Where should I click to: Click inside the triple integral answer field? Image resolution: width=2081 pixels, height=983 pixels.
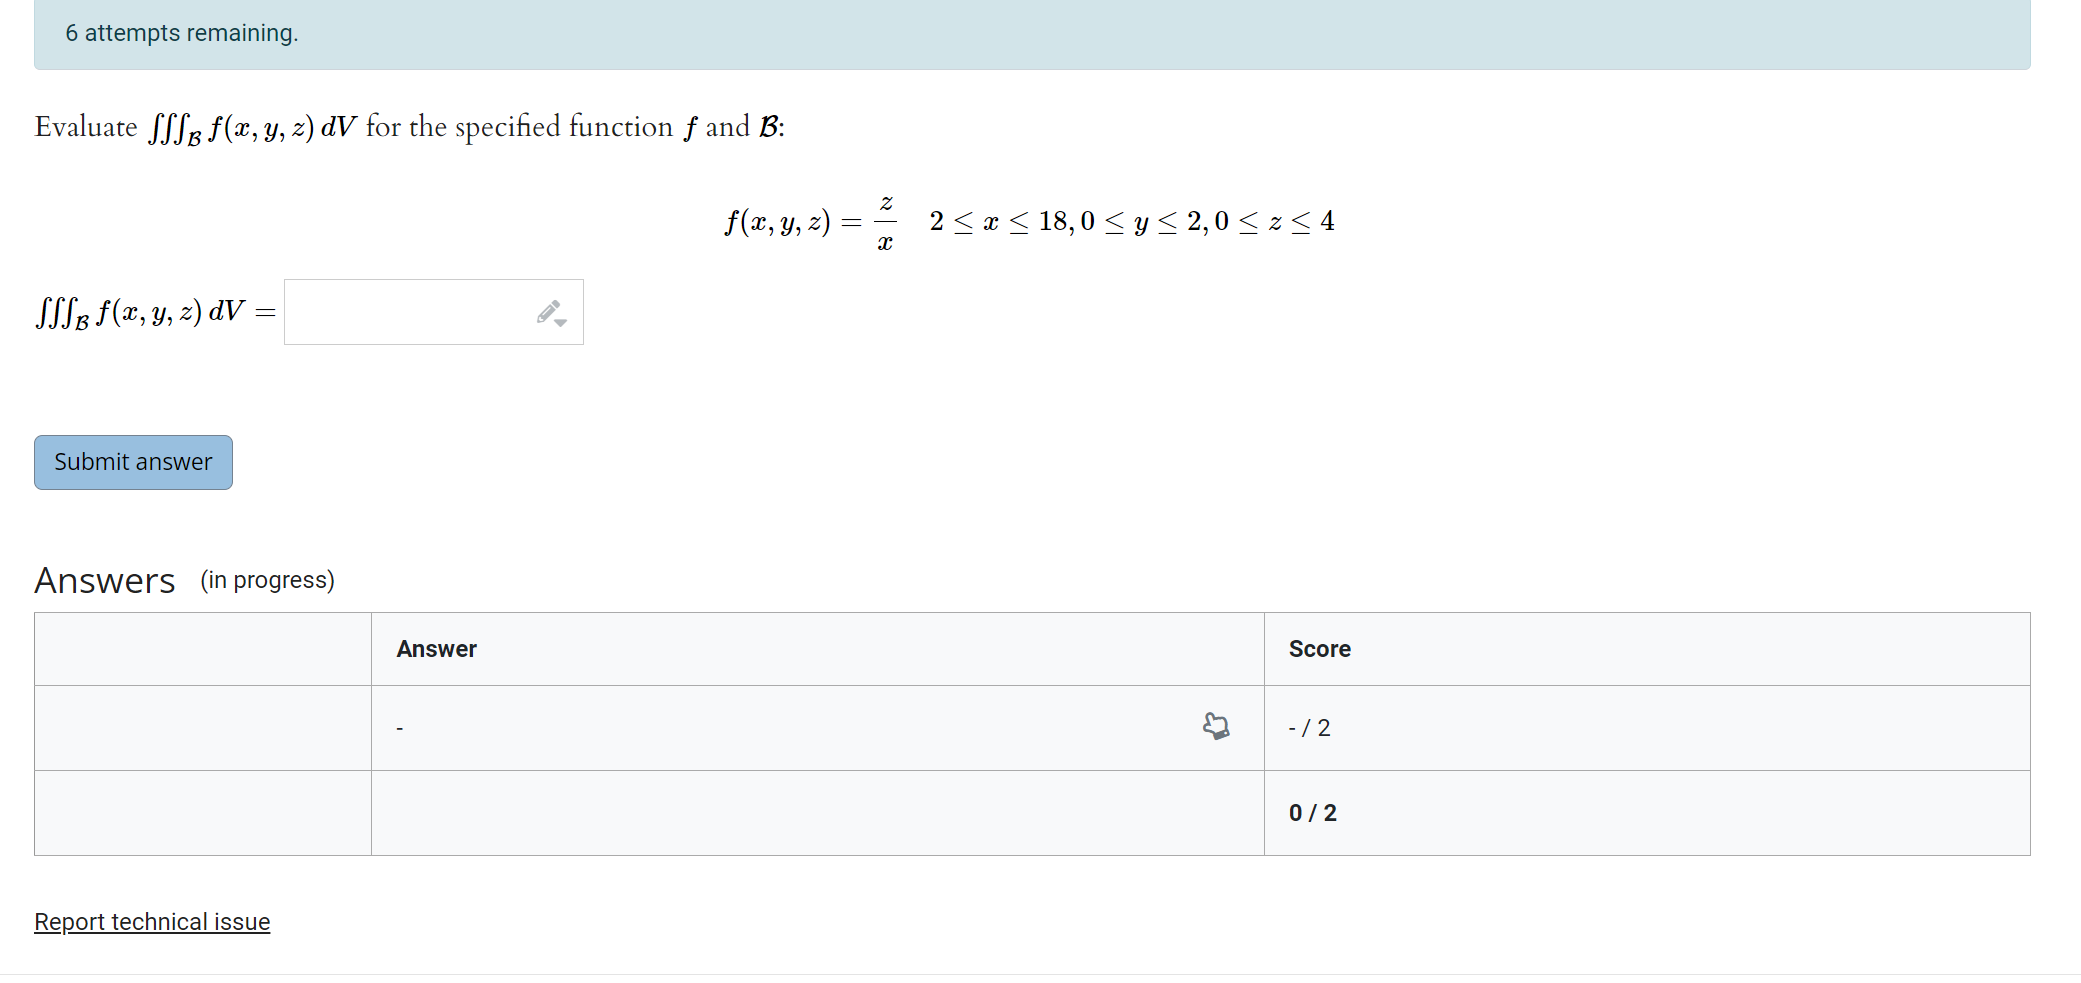click(x=420, y=311)
